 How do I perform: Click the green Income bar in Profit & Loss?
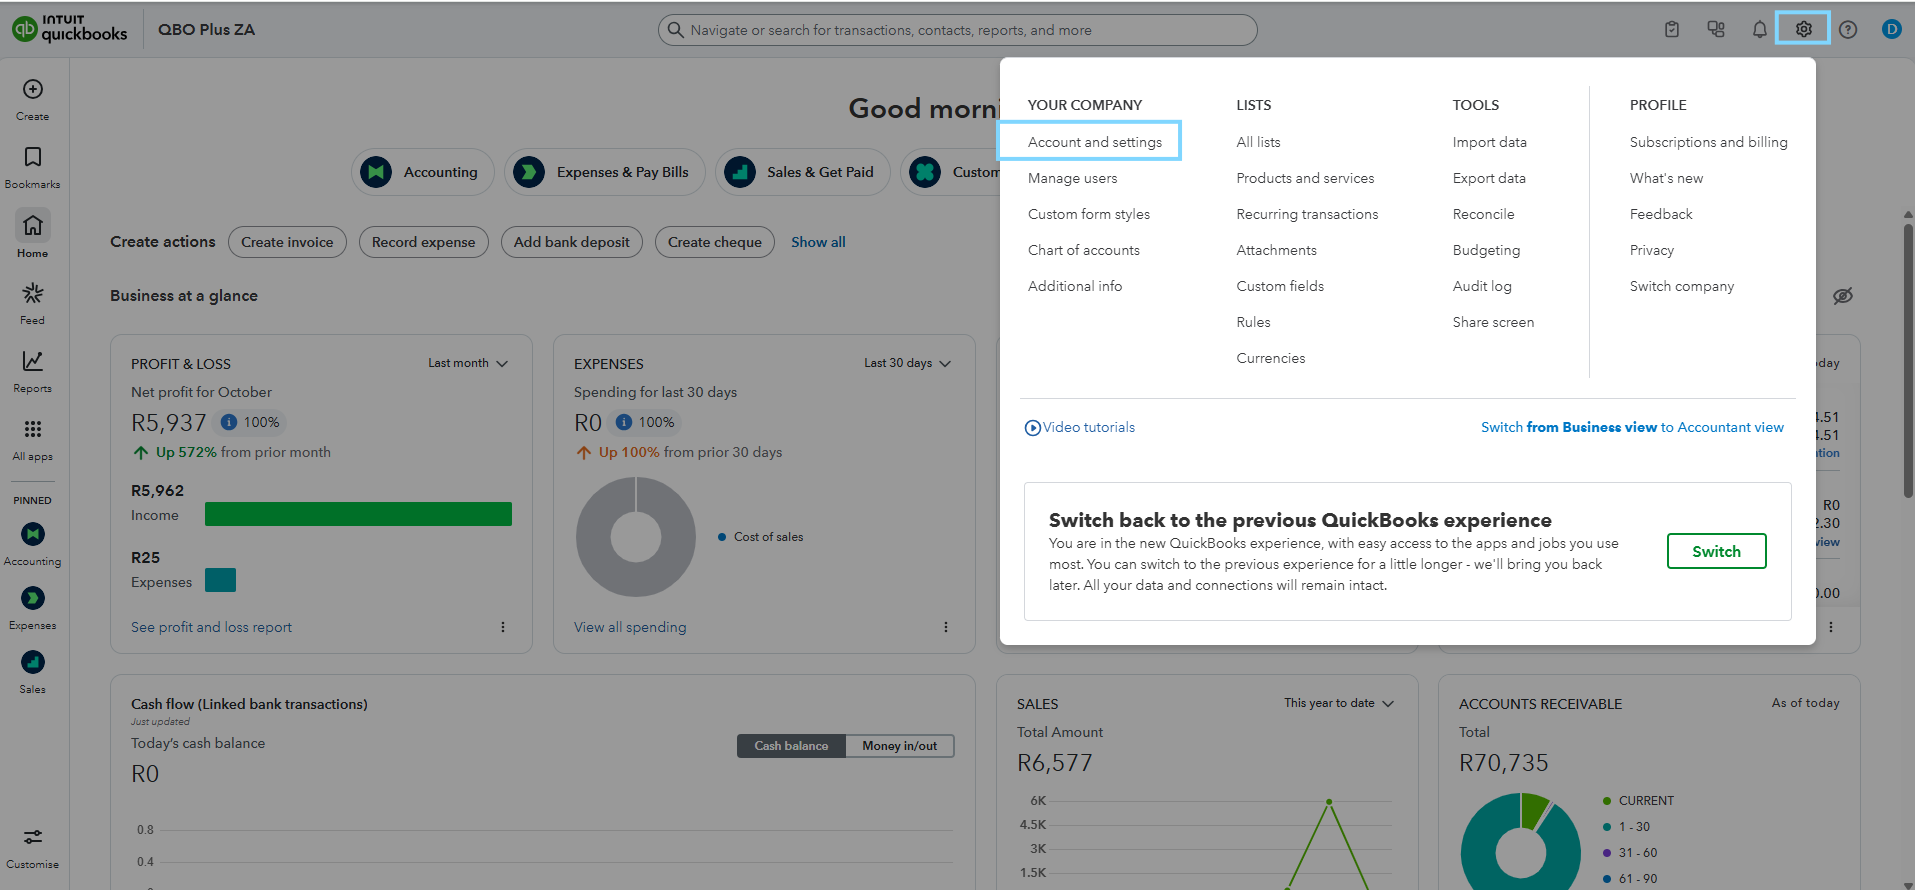pyautogui.click(x=358, y=514)
